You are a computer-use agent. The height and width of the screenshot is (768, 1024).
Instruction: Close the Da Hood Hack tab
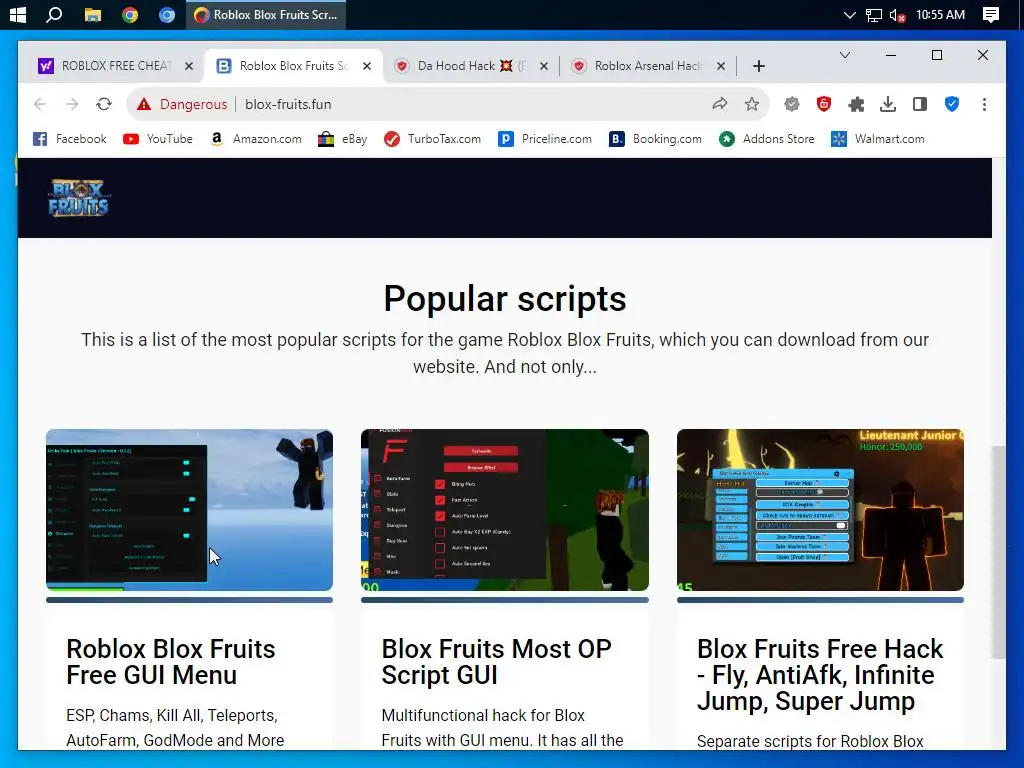point(543,66)
